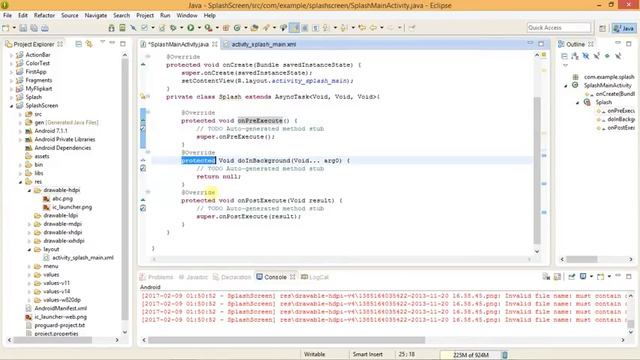Collapse the SplashScreen project node
Viewport: 640px width, 360px height.
tap(11, 106)
